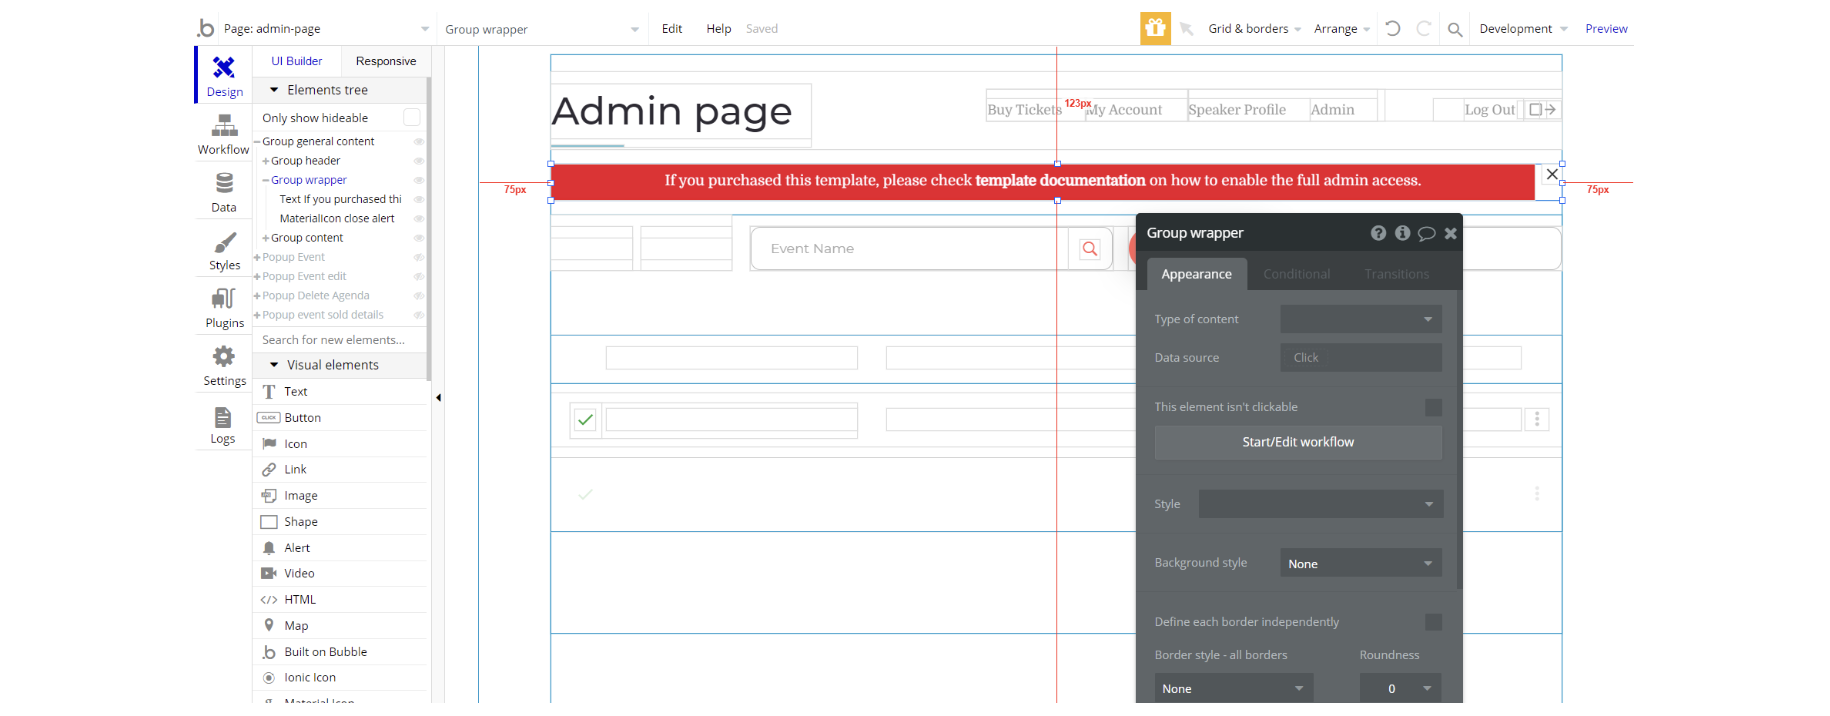Open the Background style dropdown
The image size is (1830, 716).
click(x=1360, y=564)
